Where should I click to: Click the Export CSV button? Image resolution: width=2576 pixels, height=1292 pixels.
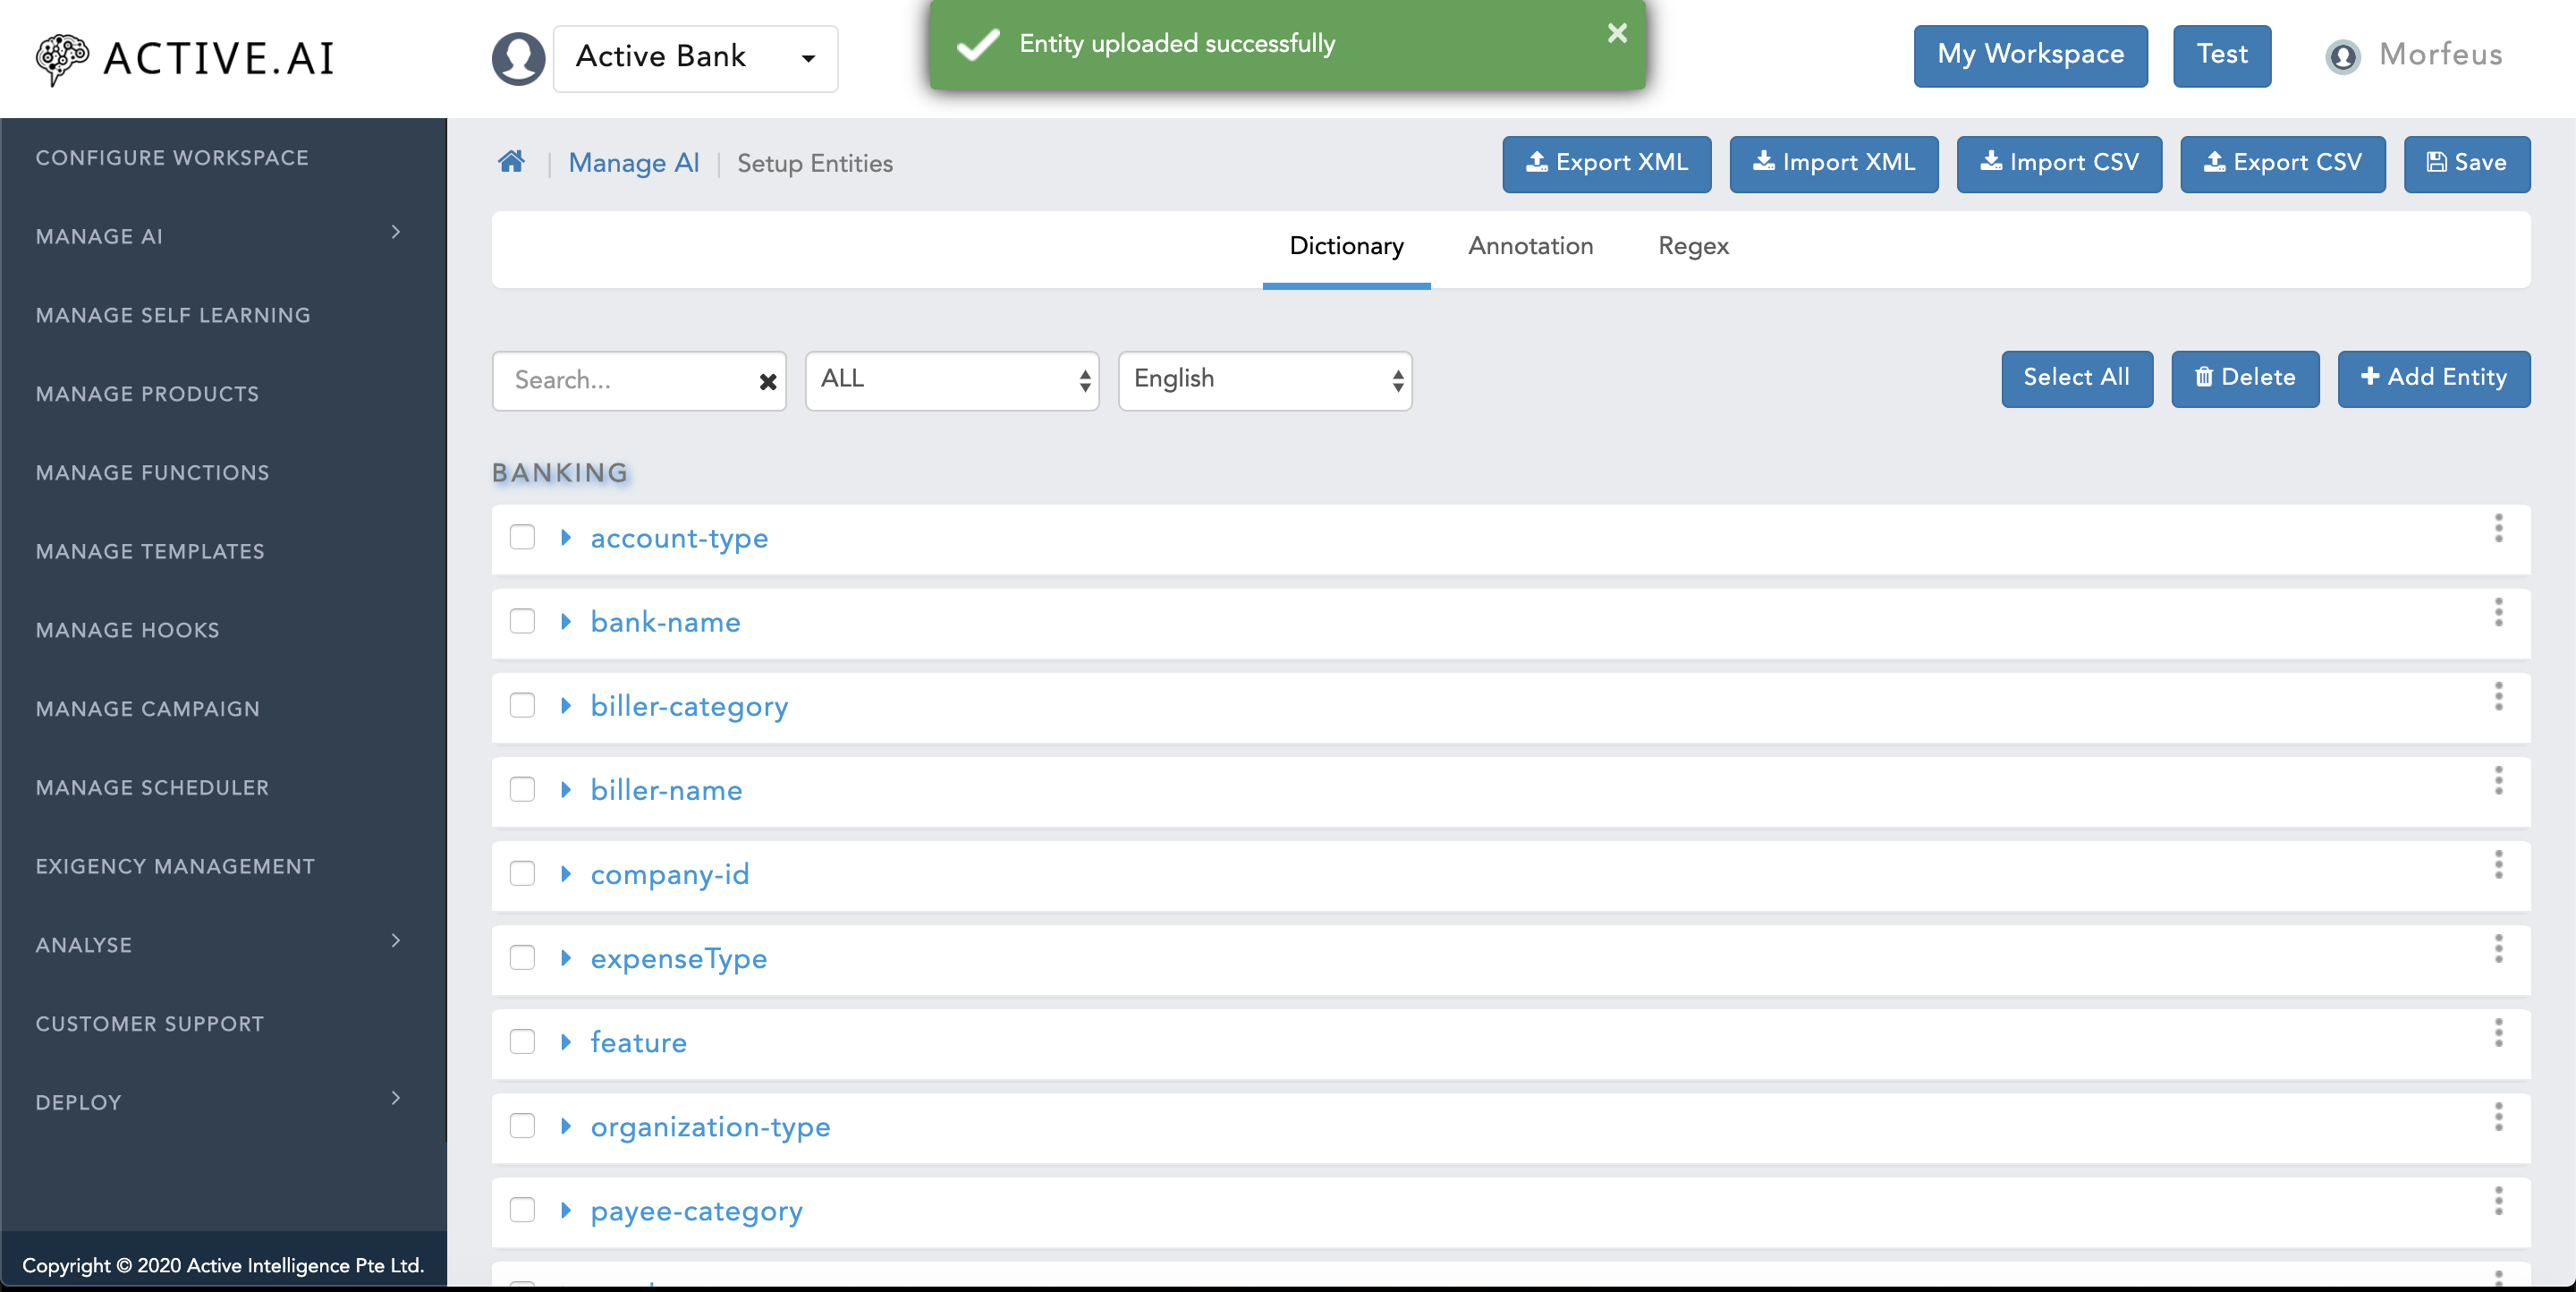point(2282,163)
